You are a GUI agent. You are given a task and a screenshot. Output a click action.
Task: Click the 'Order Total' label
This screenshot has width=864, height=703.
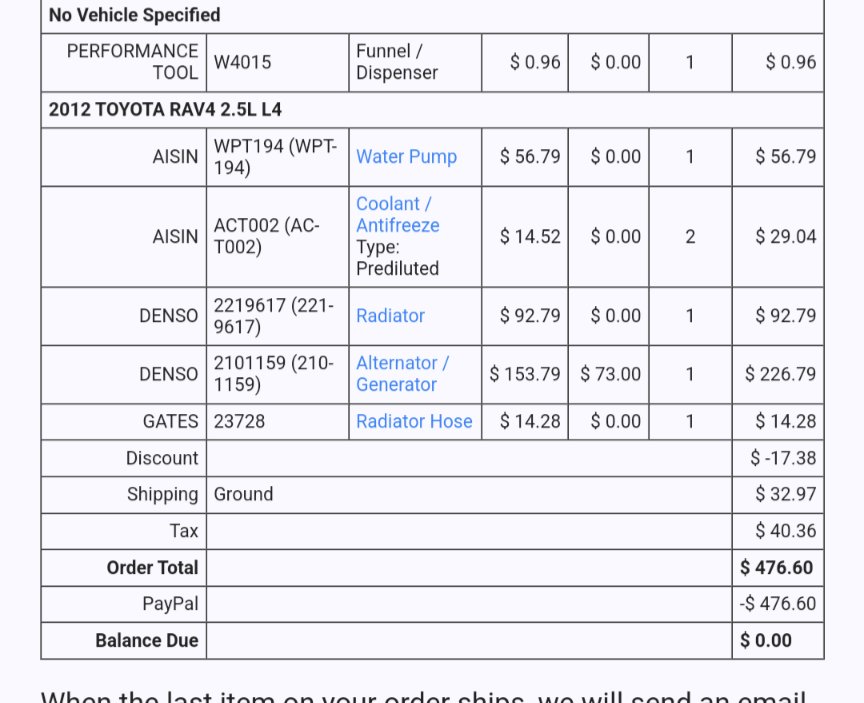pos(152,568)
